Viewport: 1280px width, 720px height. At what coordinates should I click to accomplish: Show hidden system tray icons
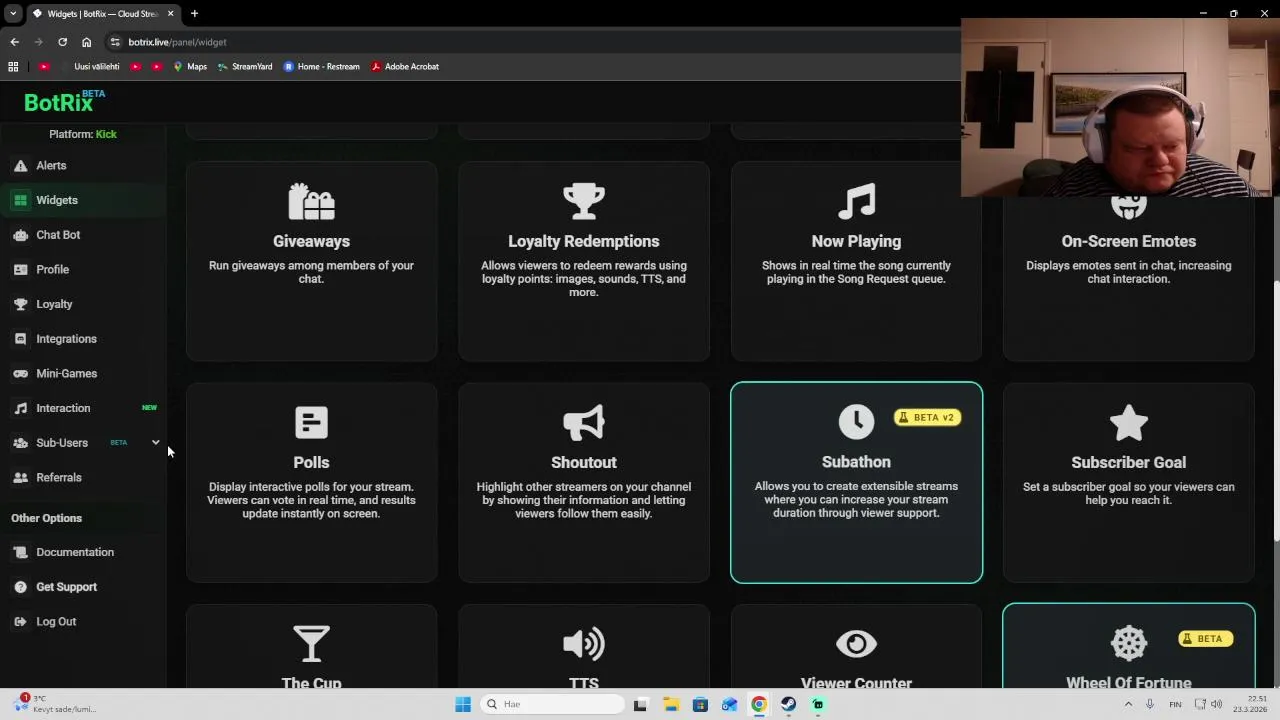point(1129,704)
